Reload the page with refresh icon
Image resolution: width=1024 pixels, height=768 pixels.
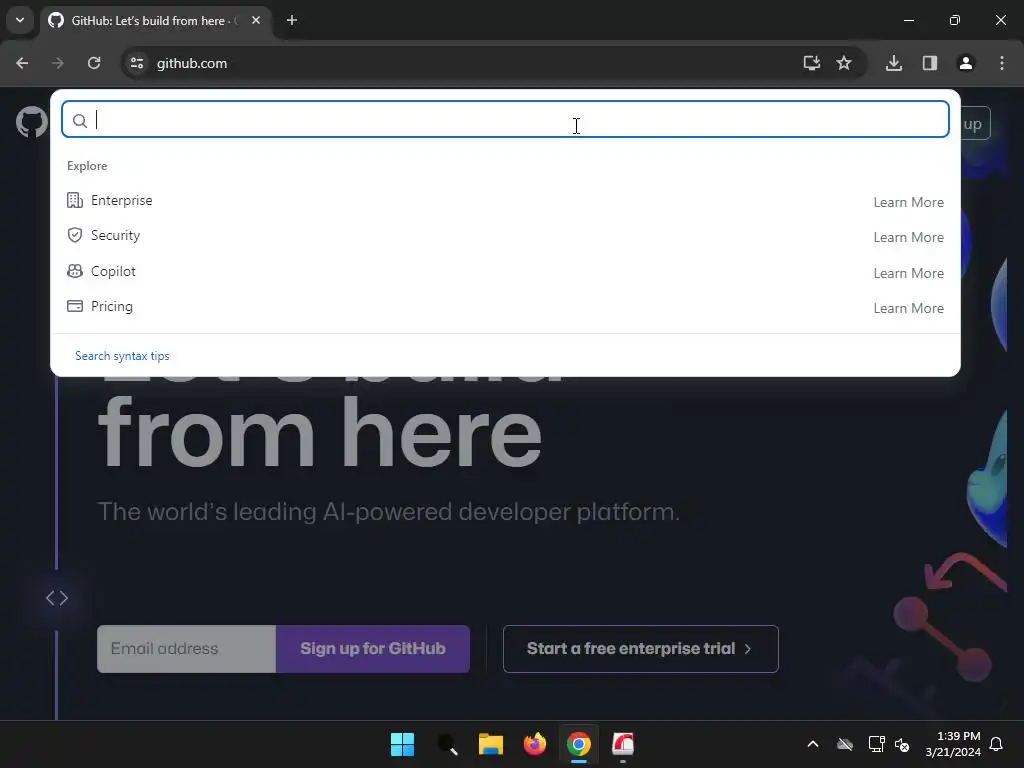pos(94,63)
